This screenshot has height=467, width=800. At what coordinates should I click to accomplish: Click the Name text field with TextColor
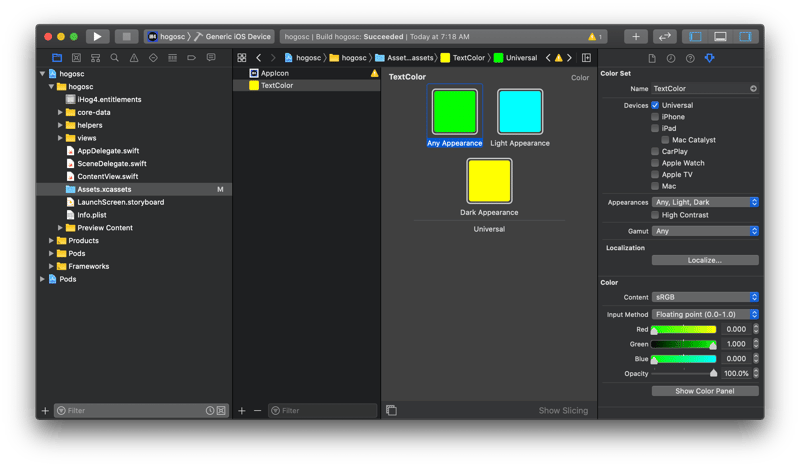click(x=699, y=89)
